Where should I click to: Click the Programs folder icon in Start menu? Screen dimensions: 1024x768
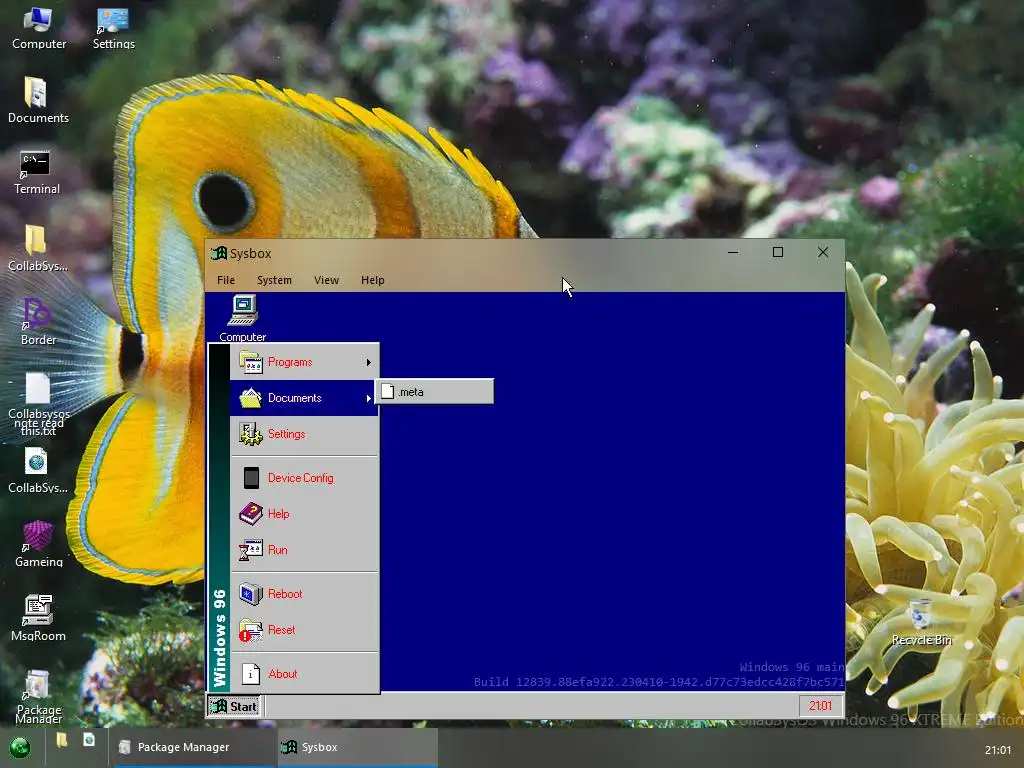click(250, 362)
